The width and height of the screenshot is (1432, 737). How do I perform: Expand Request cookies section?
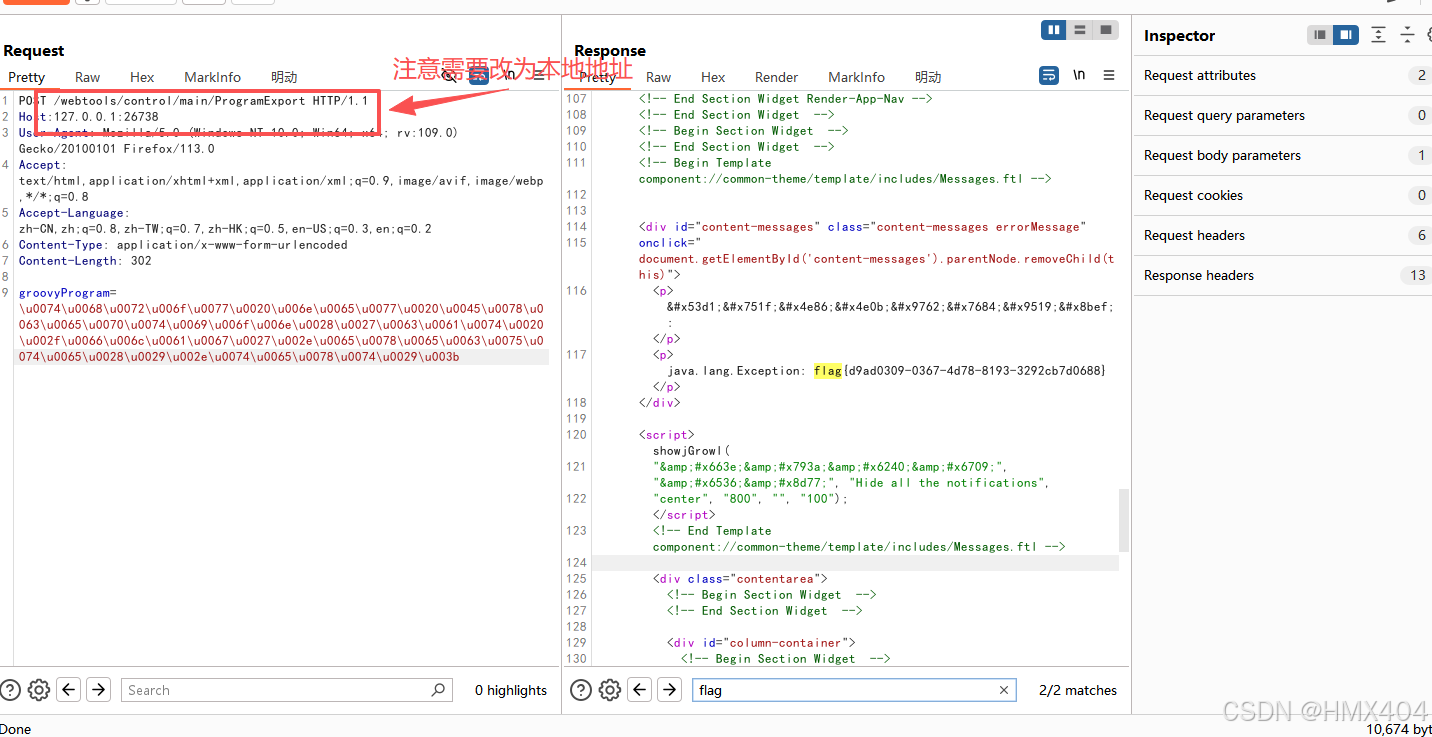pos(1282,195)
